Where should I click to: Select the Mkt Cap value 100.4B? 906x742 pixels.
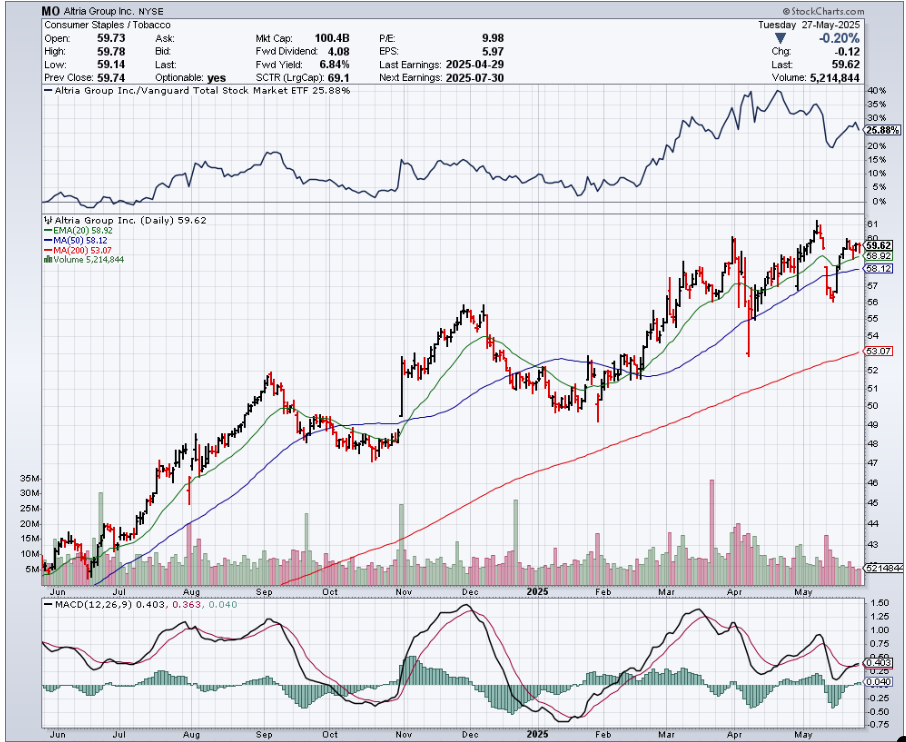[x=332, y=38]
